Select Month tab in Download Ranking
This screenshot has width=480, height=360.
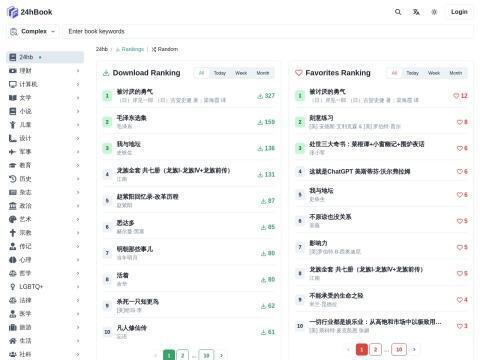(x=263, y=73)
